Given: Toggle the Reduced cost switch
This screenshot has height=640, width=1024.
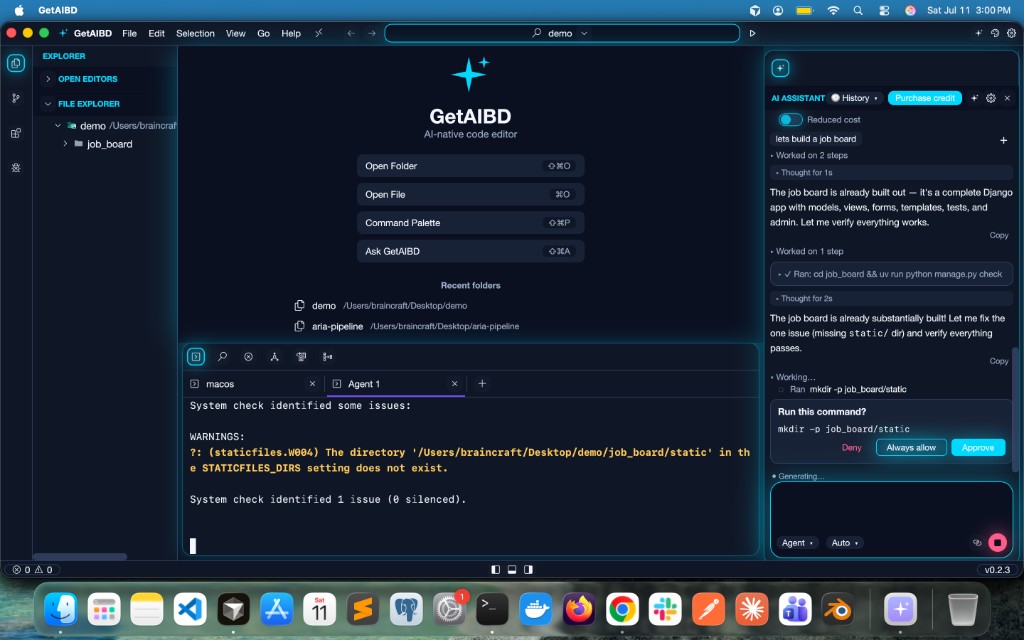Looking at the screenshot, I should pyautogui.click(x=790, y=120).
